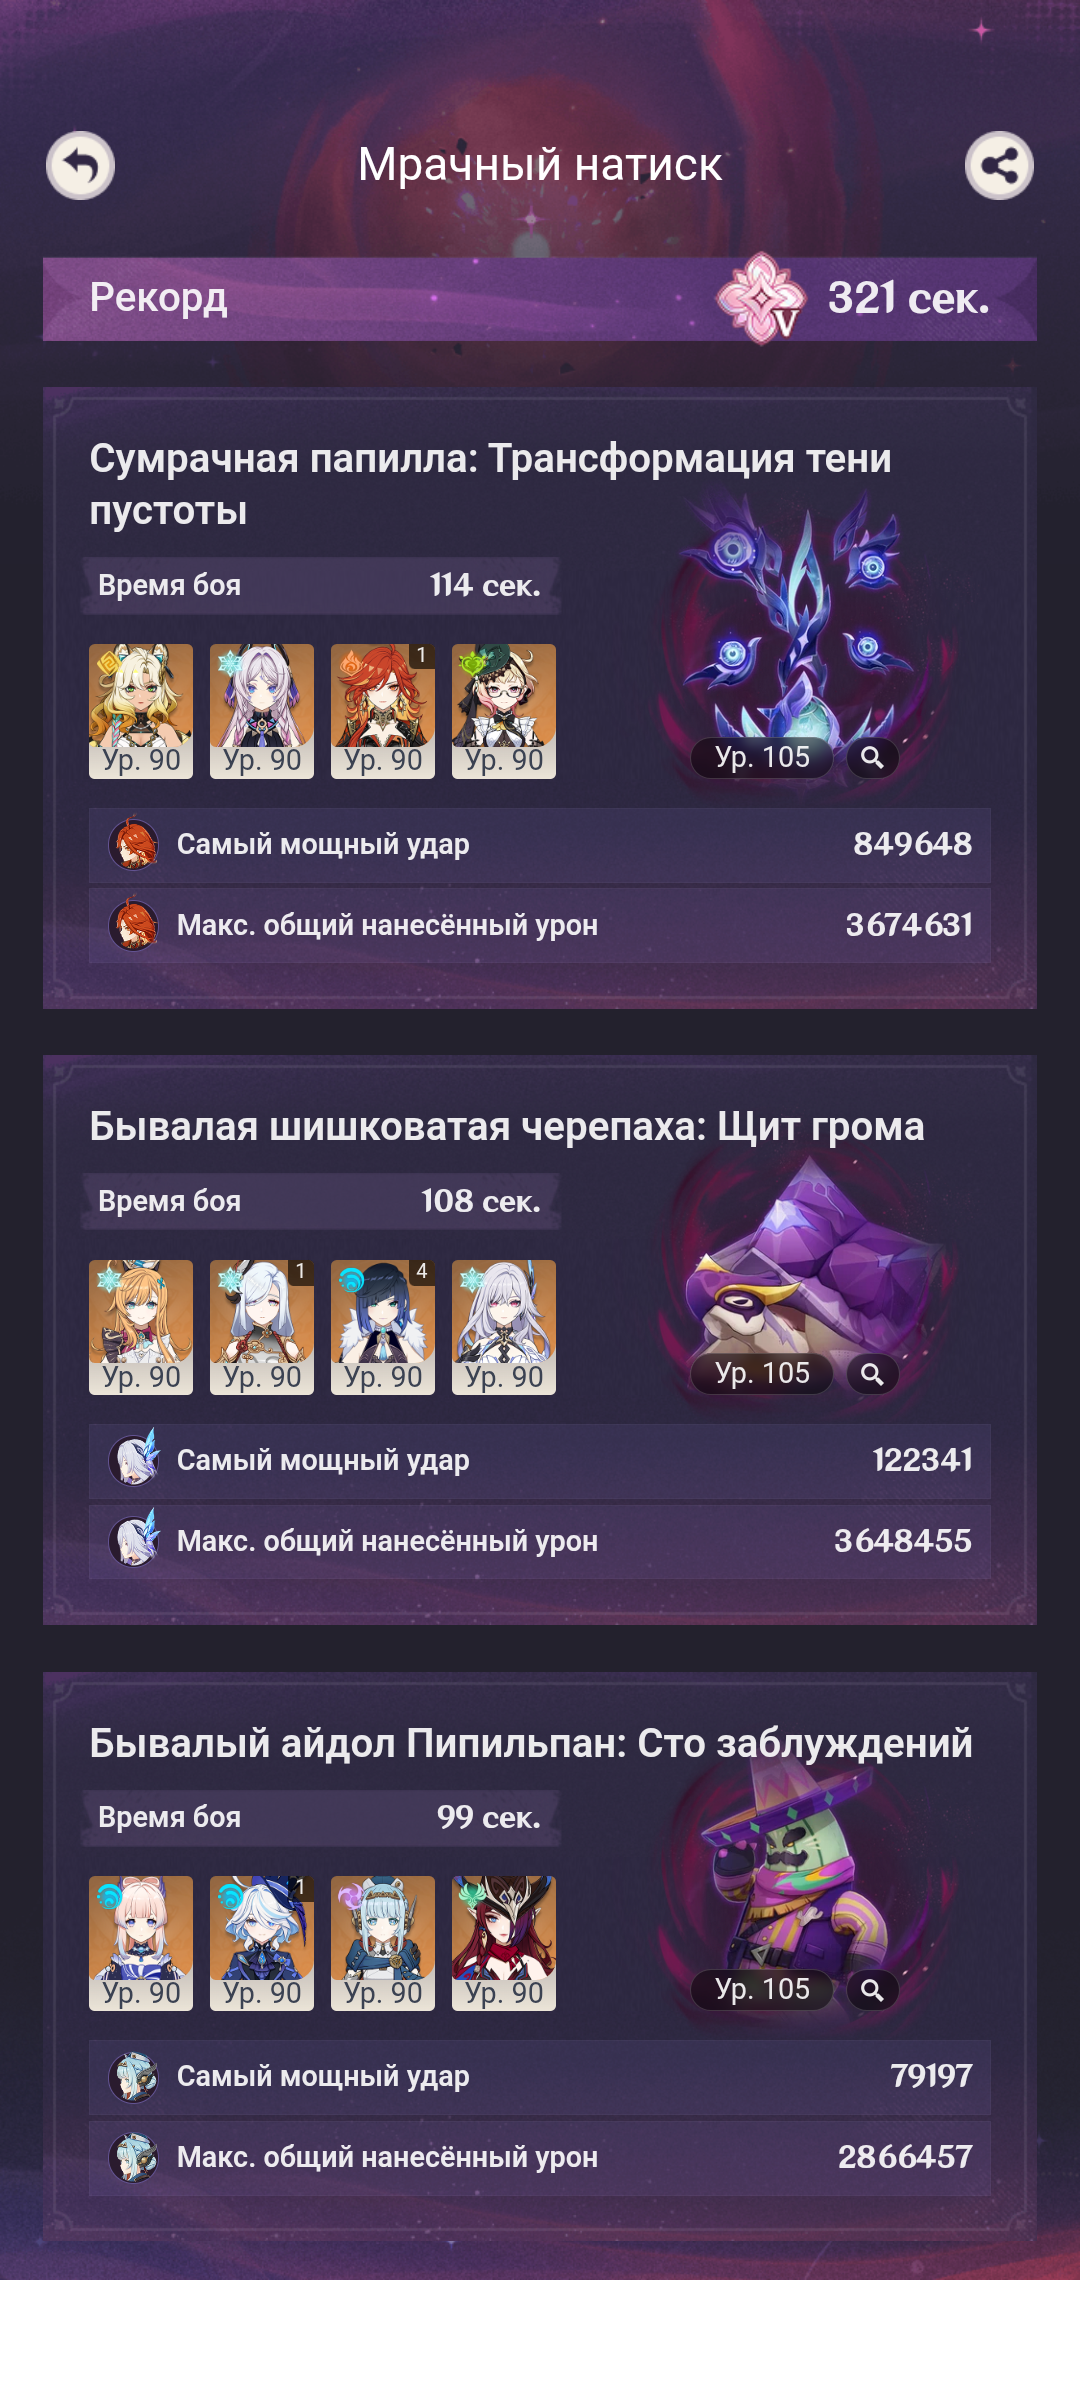Screen dimensions: 1080x2400
Task: Select red-haired character with constellation 1 badge
Action: coord(383,711)
